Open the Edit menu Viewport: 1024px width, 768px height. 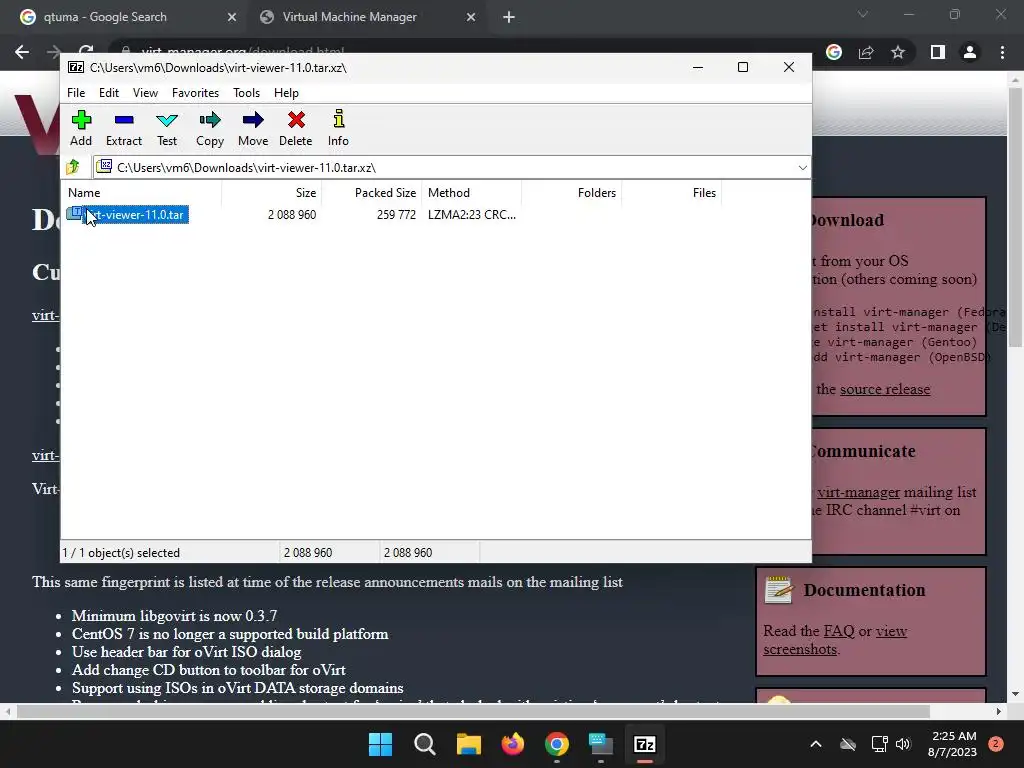108,93
